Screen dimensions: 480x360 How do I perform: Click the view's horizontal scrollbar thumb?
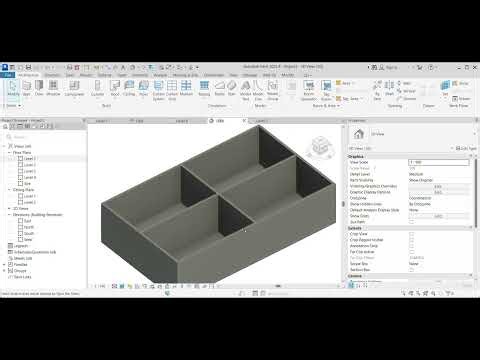pos(278,286)
